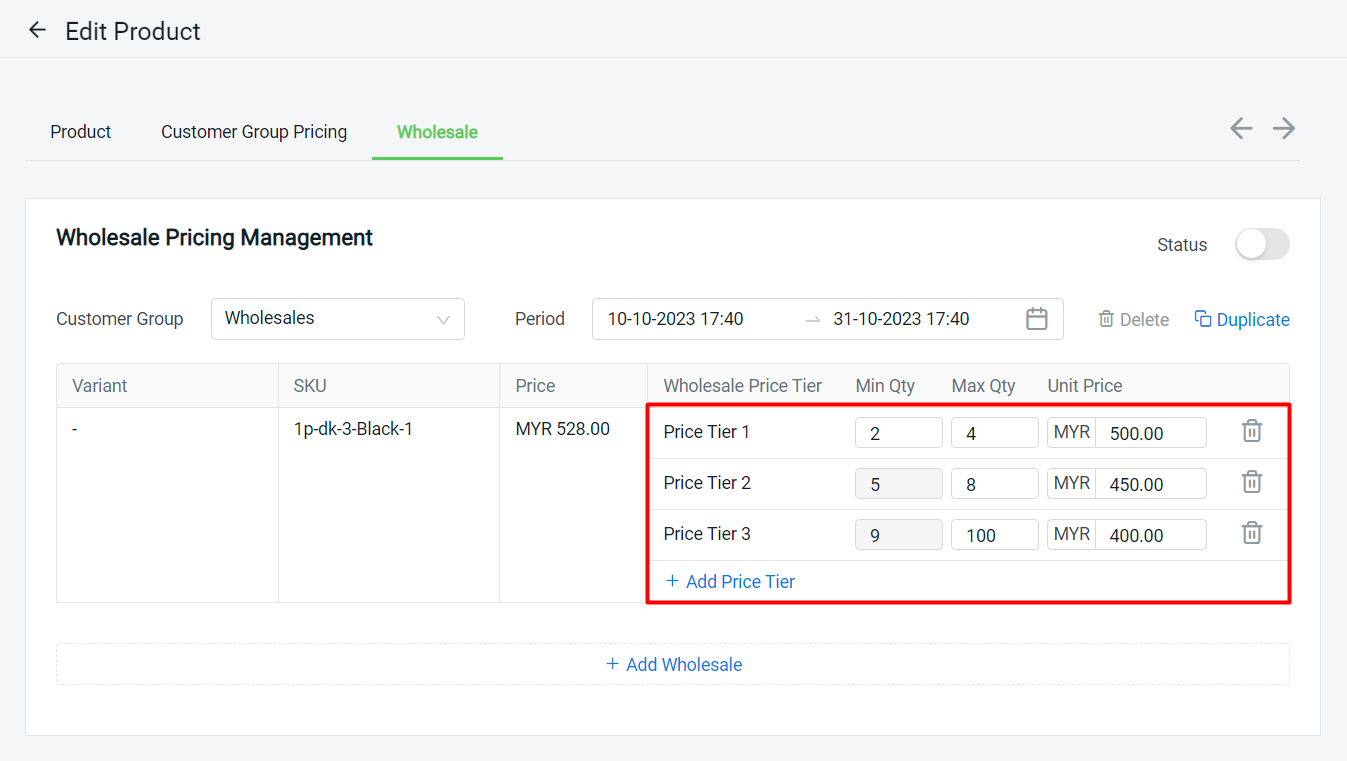Duplicate the wholesale pricing entry
1347x761 pixels.
[x=1242, y=320]
